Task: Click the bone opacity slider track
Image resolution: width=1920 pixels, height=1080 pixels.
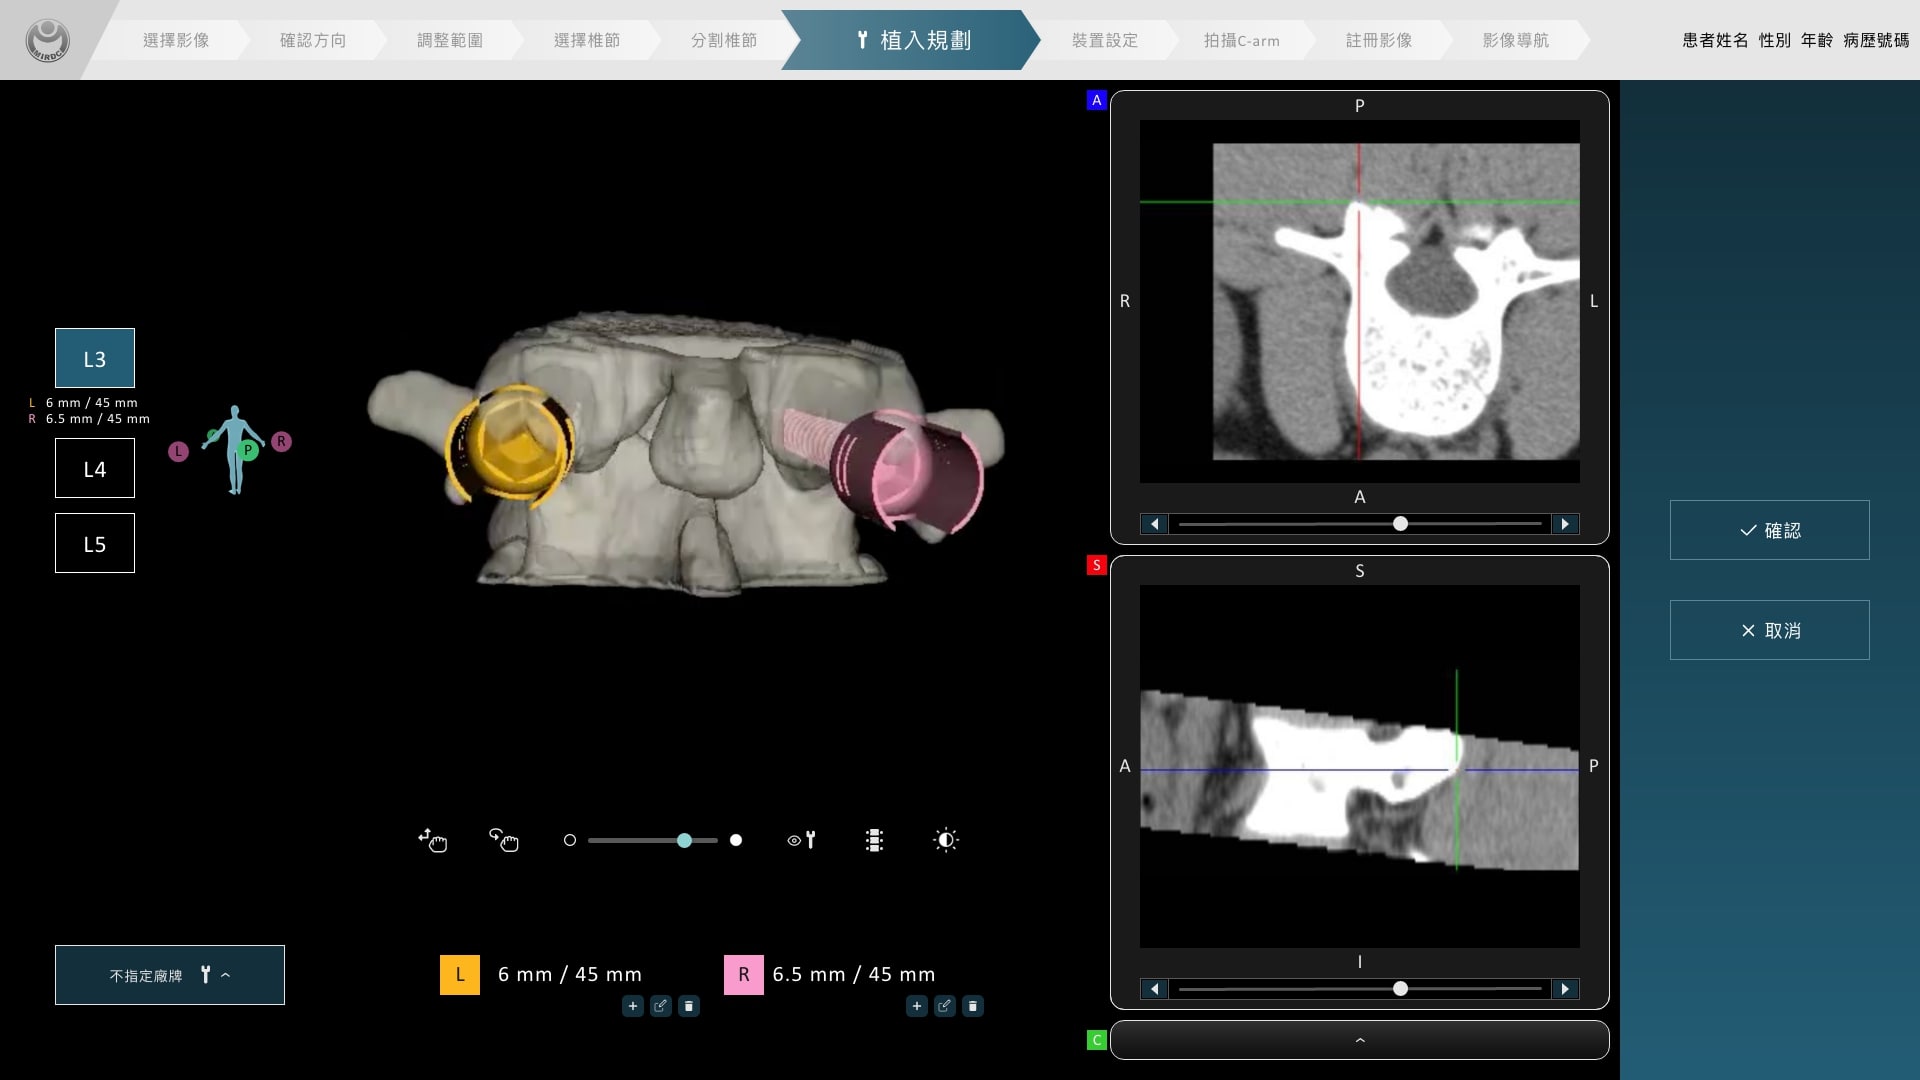Action: 630,841
